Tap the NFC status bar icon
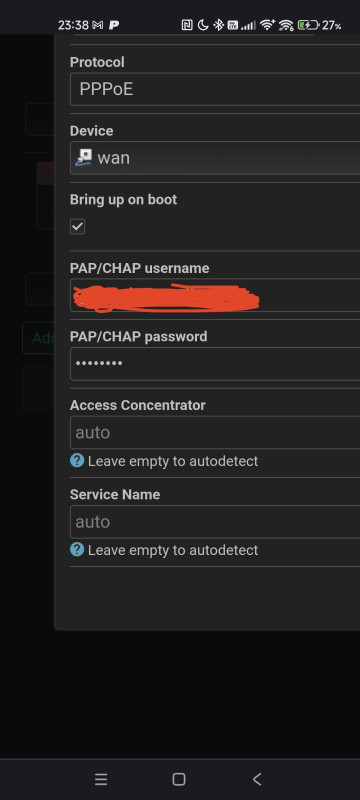360x800 pixels. (187, 24)
